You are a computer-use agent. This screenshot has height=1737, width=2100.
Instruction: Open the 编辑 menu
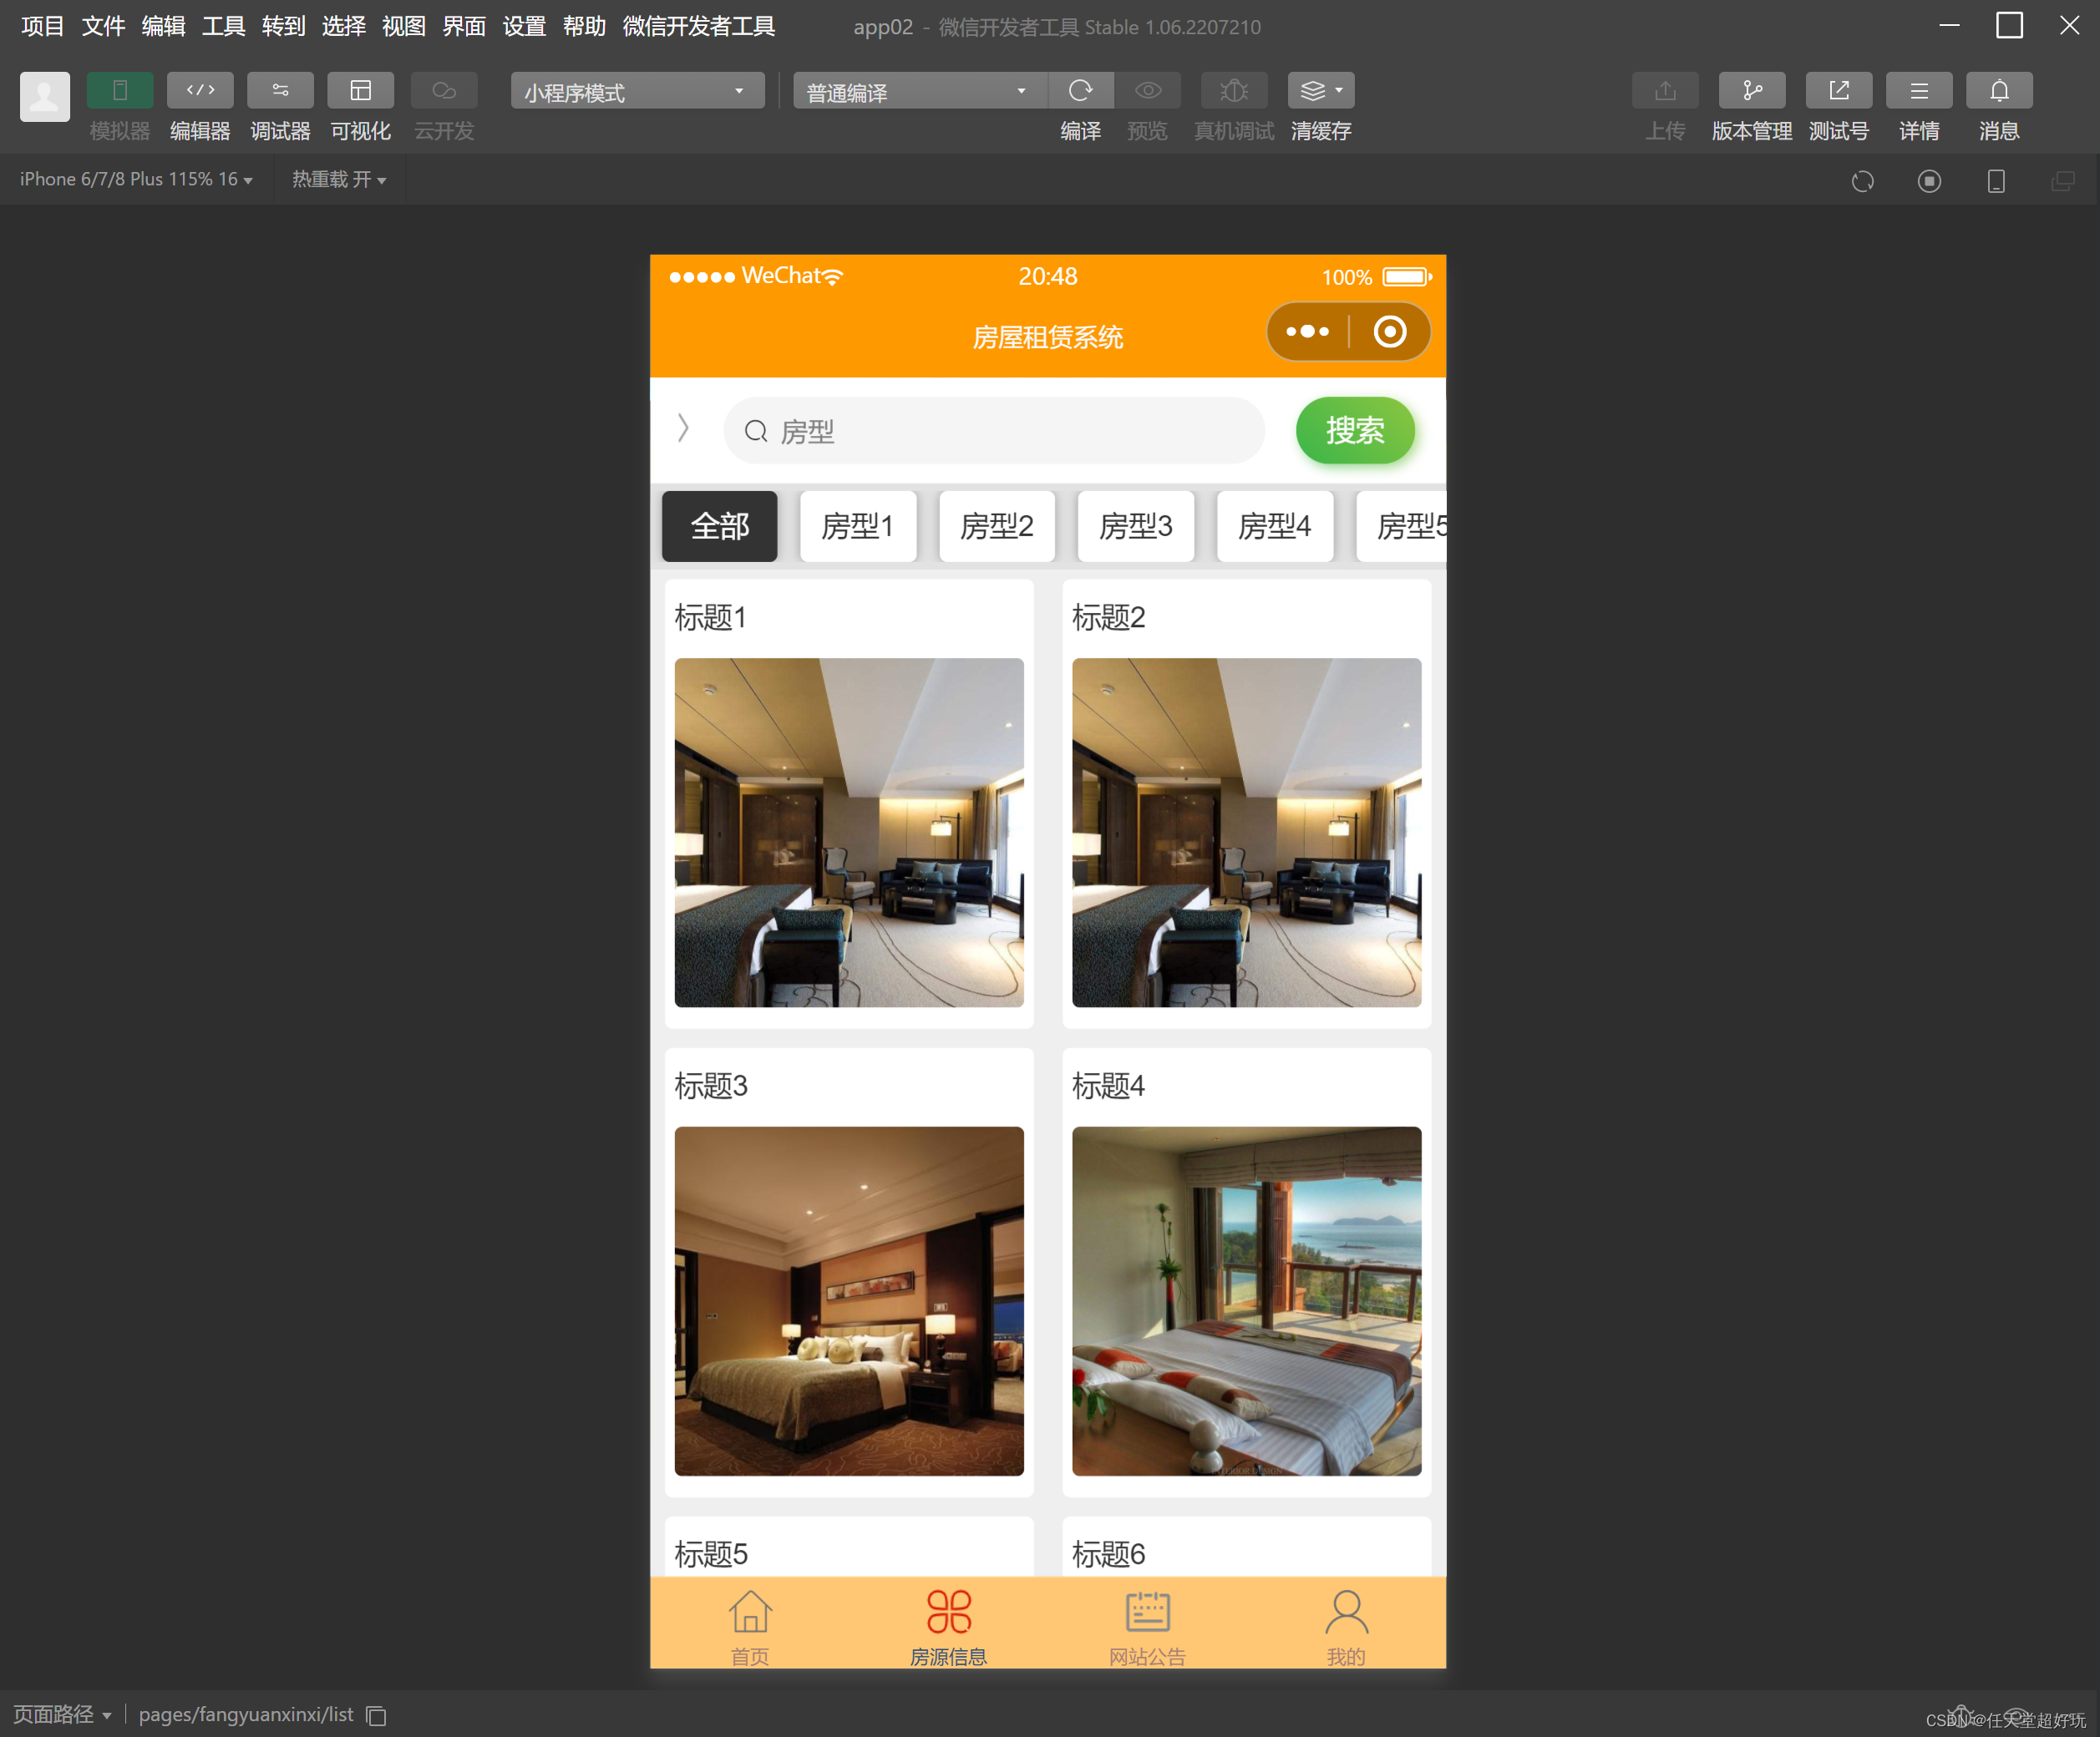(163, 27)
